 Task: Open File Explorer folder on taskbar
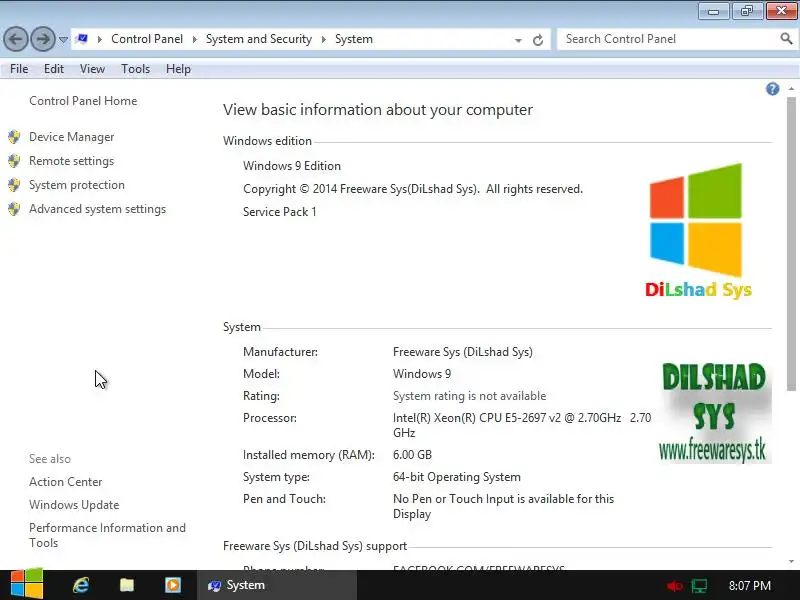(127, 585)
